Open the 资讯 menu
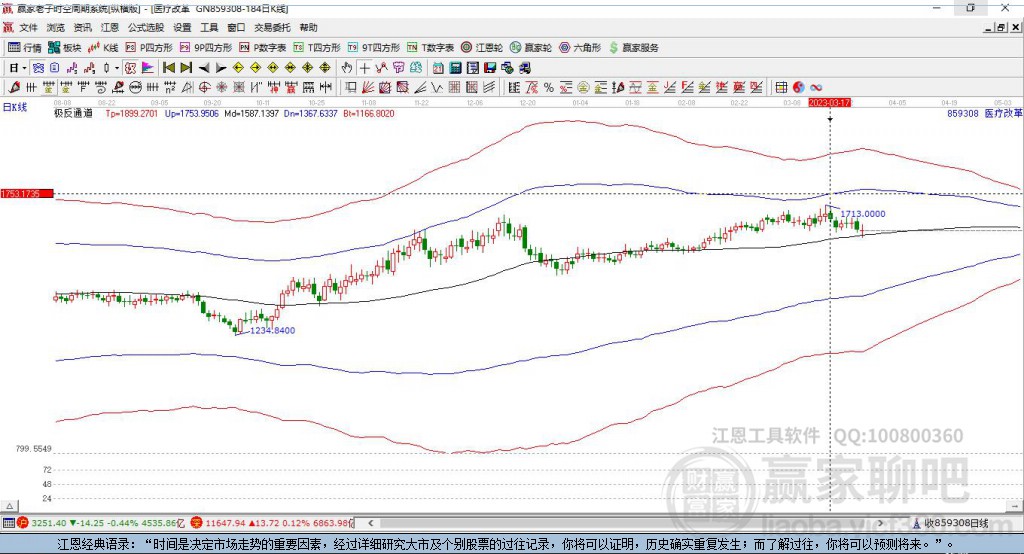The width and height of the screenshot is (1024, 554). coord(83,27)
